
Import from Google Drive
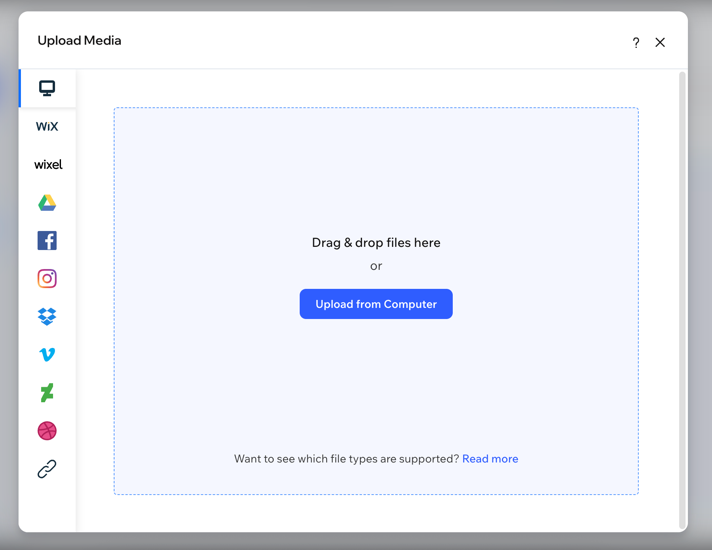tap(47, 203)
